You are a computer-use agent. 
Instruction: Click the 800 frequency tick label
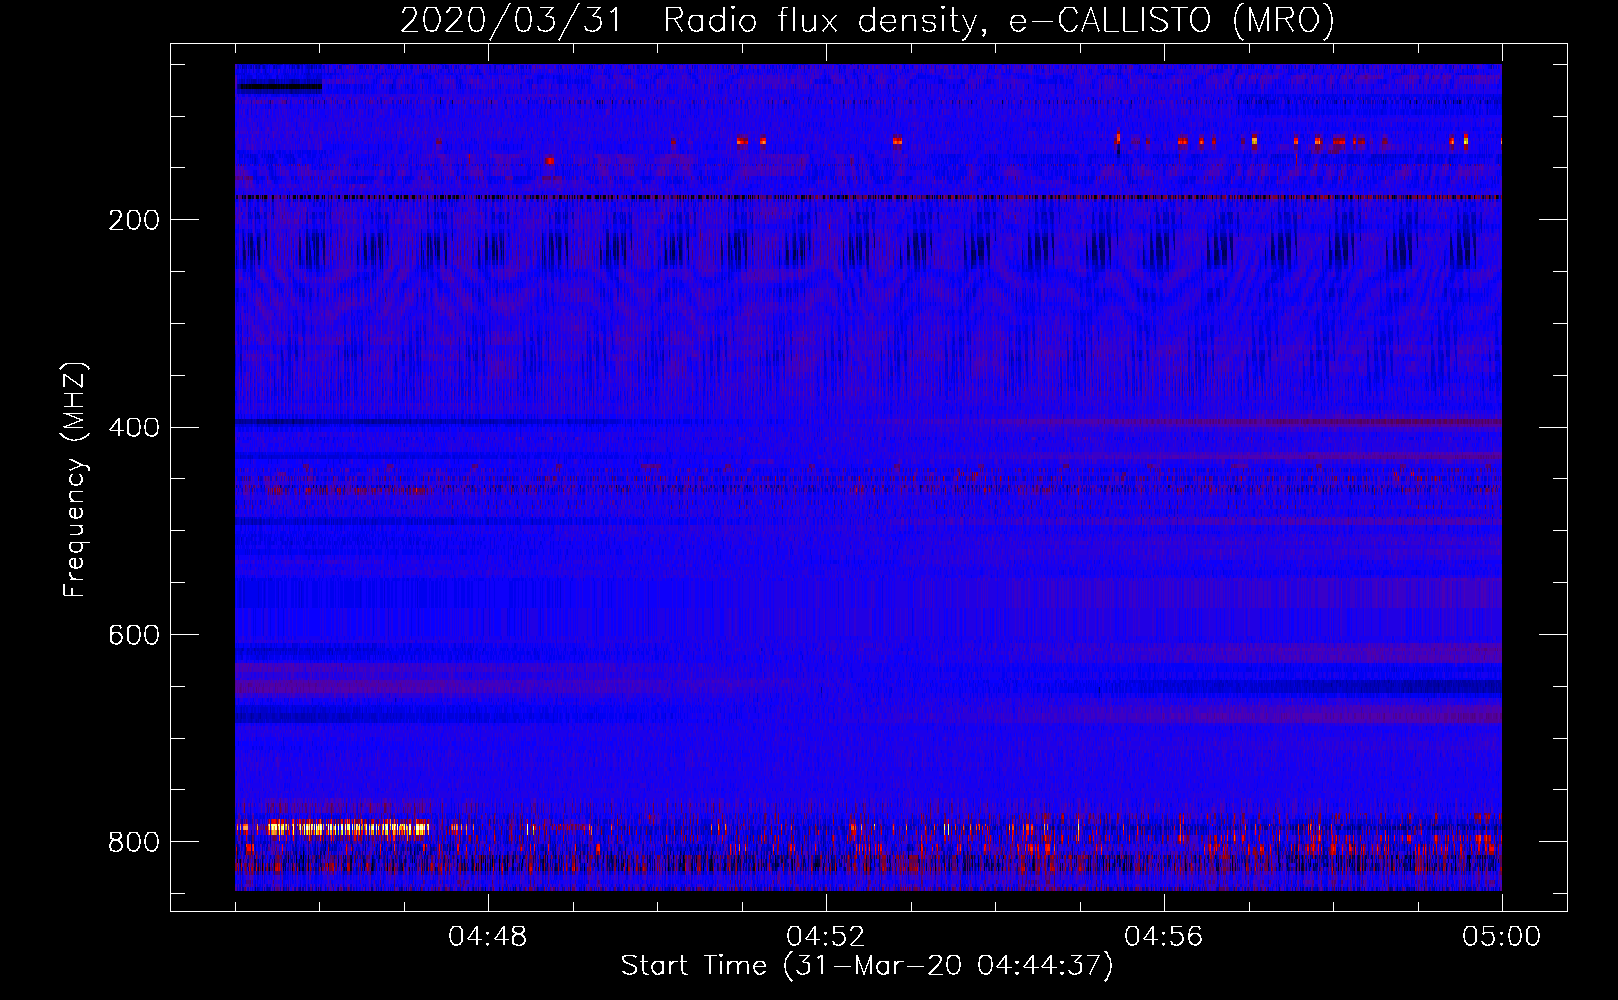coord(134,842)
